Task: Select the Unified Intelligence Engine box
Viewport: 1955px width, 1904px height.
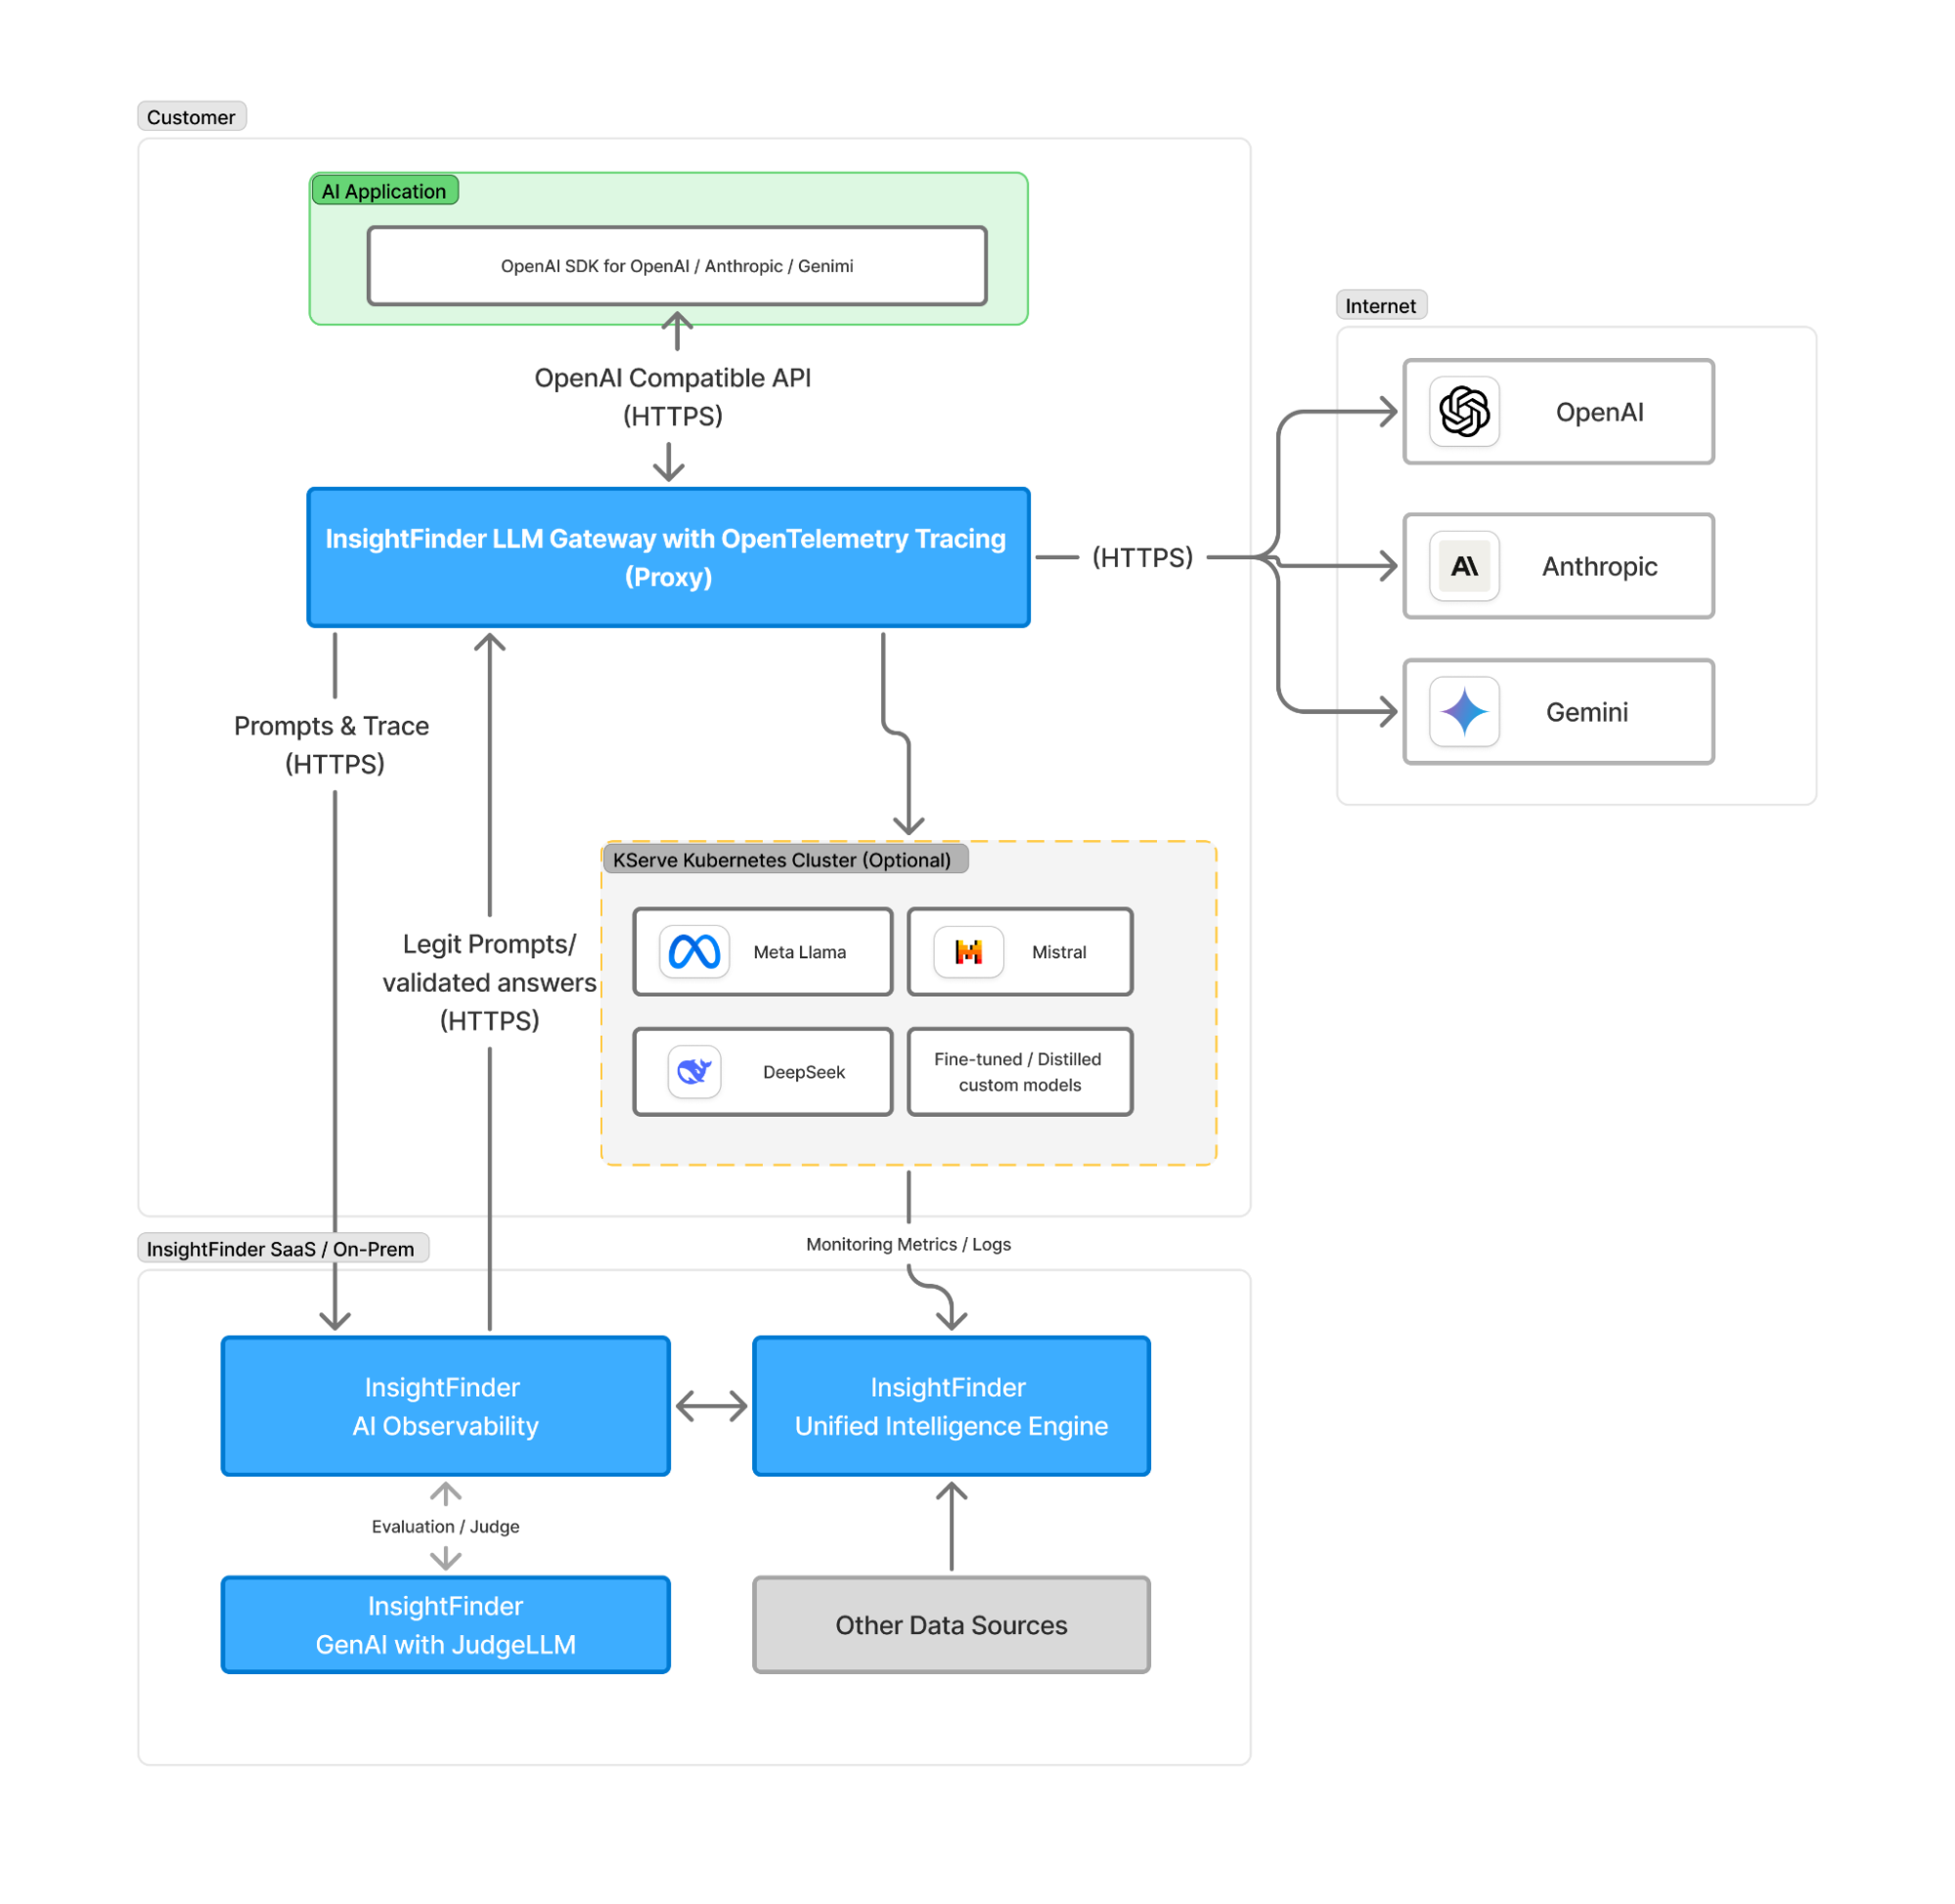Action: 951,1406
